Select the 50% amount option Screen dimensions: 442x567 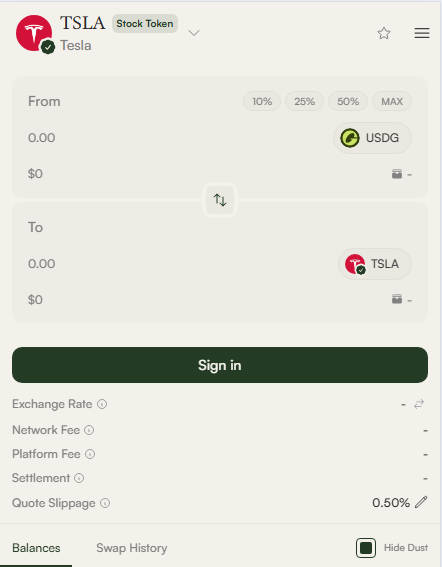348,101
